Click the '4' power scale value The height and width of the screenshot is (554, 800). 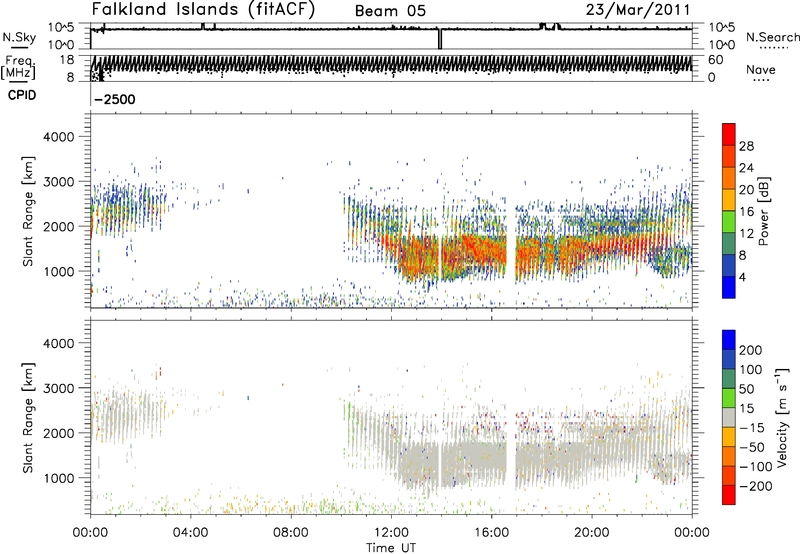tap(742, 277)
